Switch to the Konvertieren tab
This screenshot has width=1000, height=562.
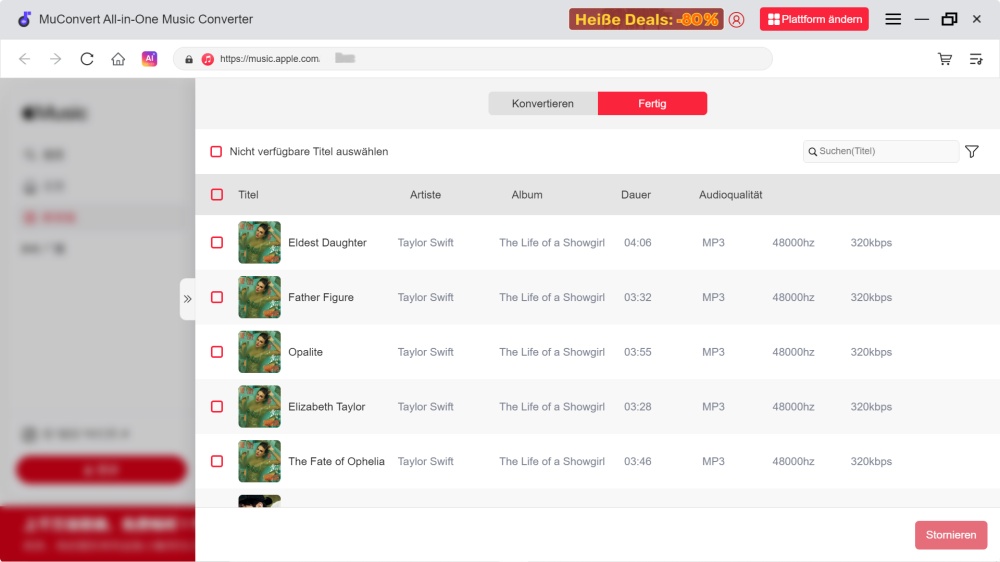click(x=543, y=103)
